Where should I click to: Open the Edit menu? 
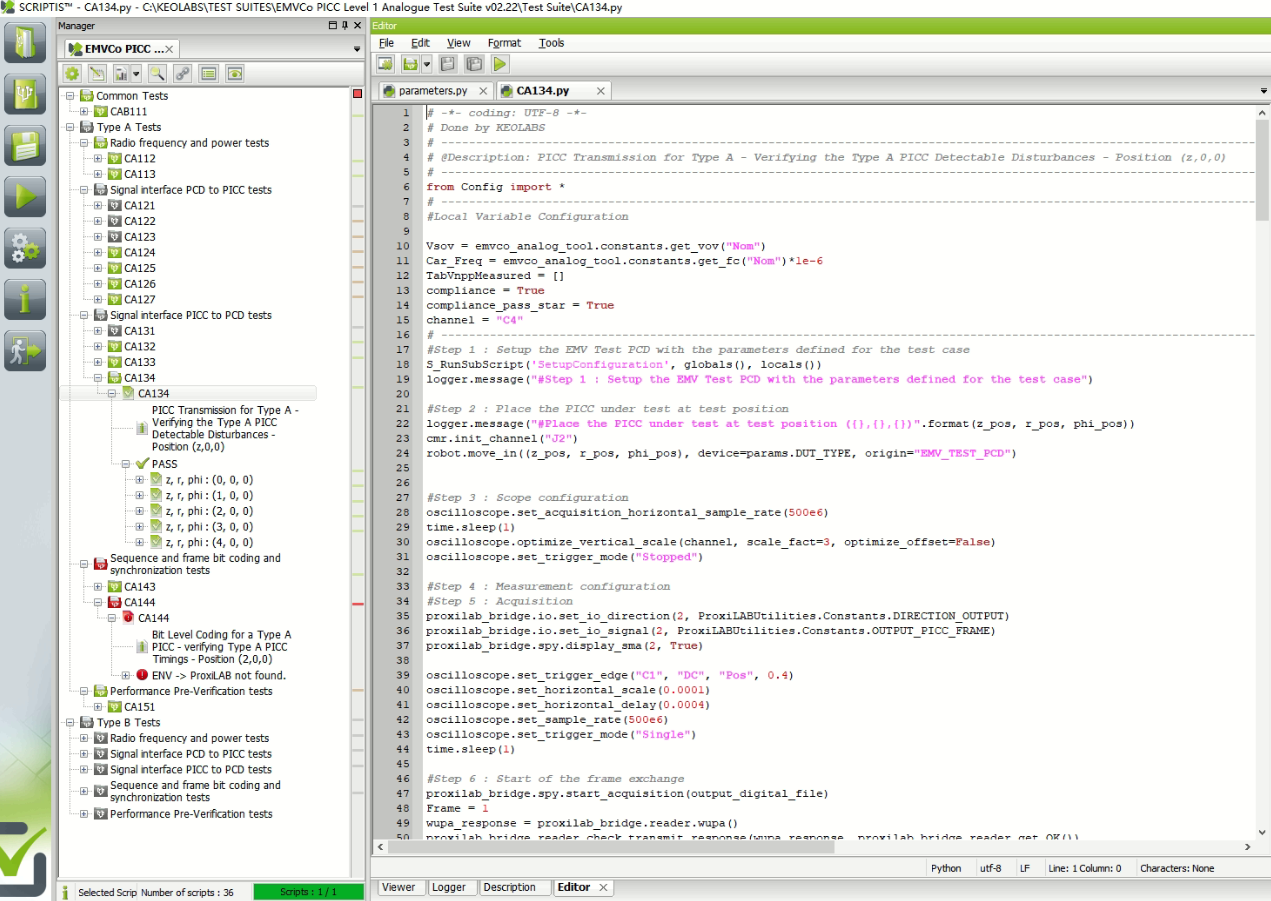click(420, 43)
